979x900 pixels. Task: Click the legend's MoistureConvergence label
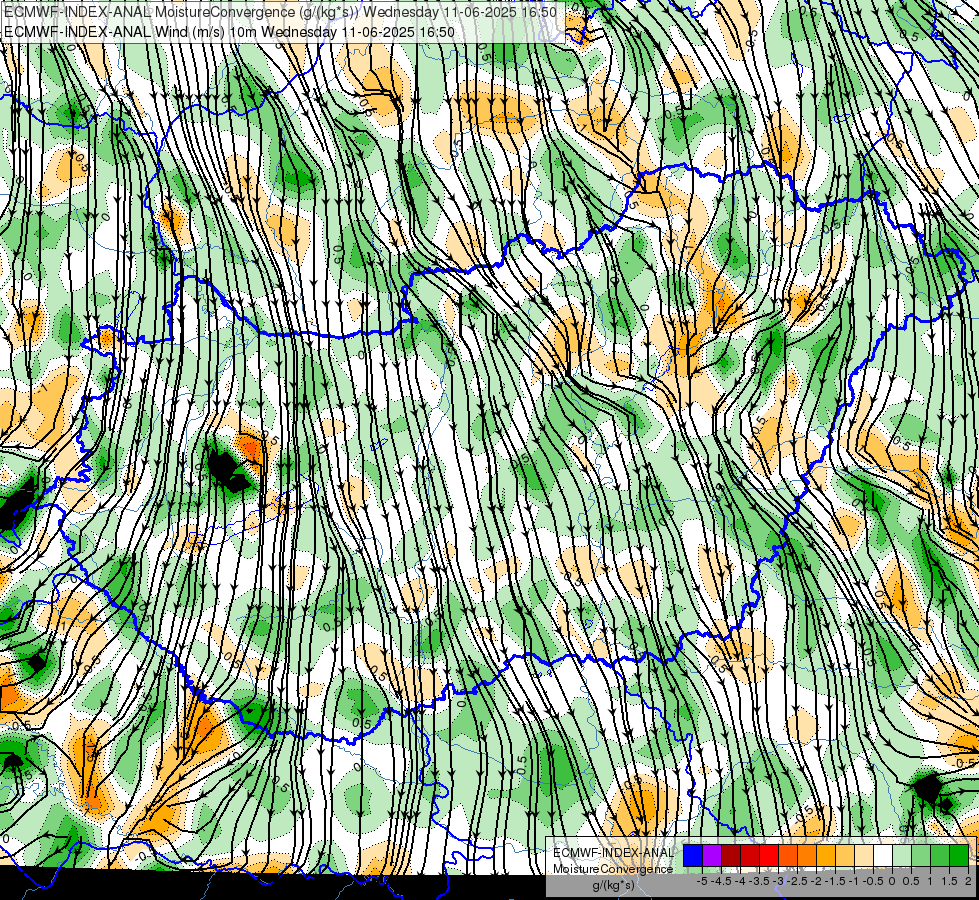click(613, 869)
